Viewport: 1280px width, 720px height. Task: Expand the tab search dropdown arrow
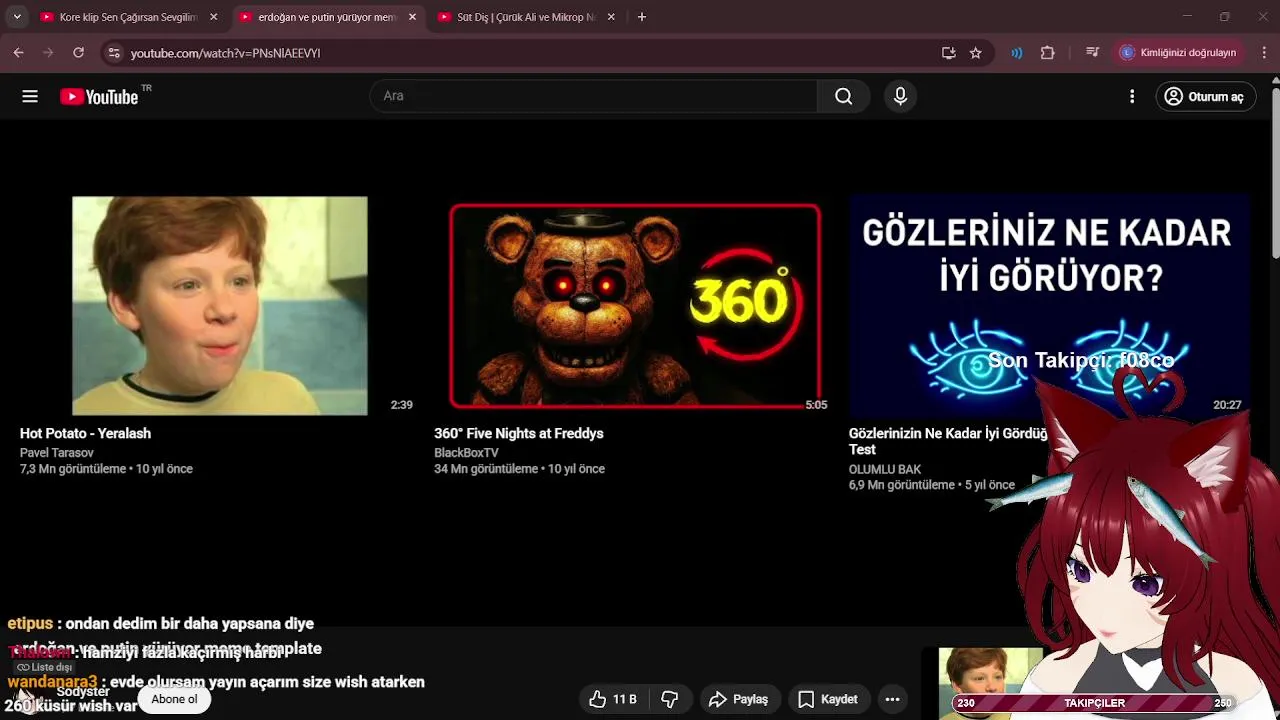pyautogui.click(x=17, y=17)
